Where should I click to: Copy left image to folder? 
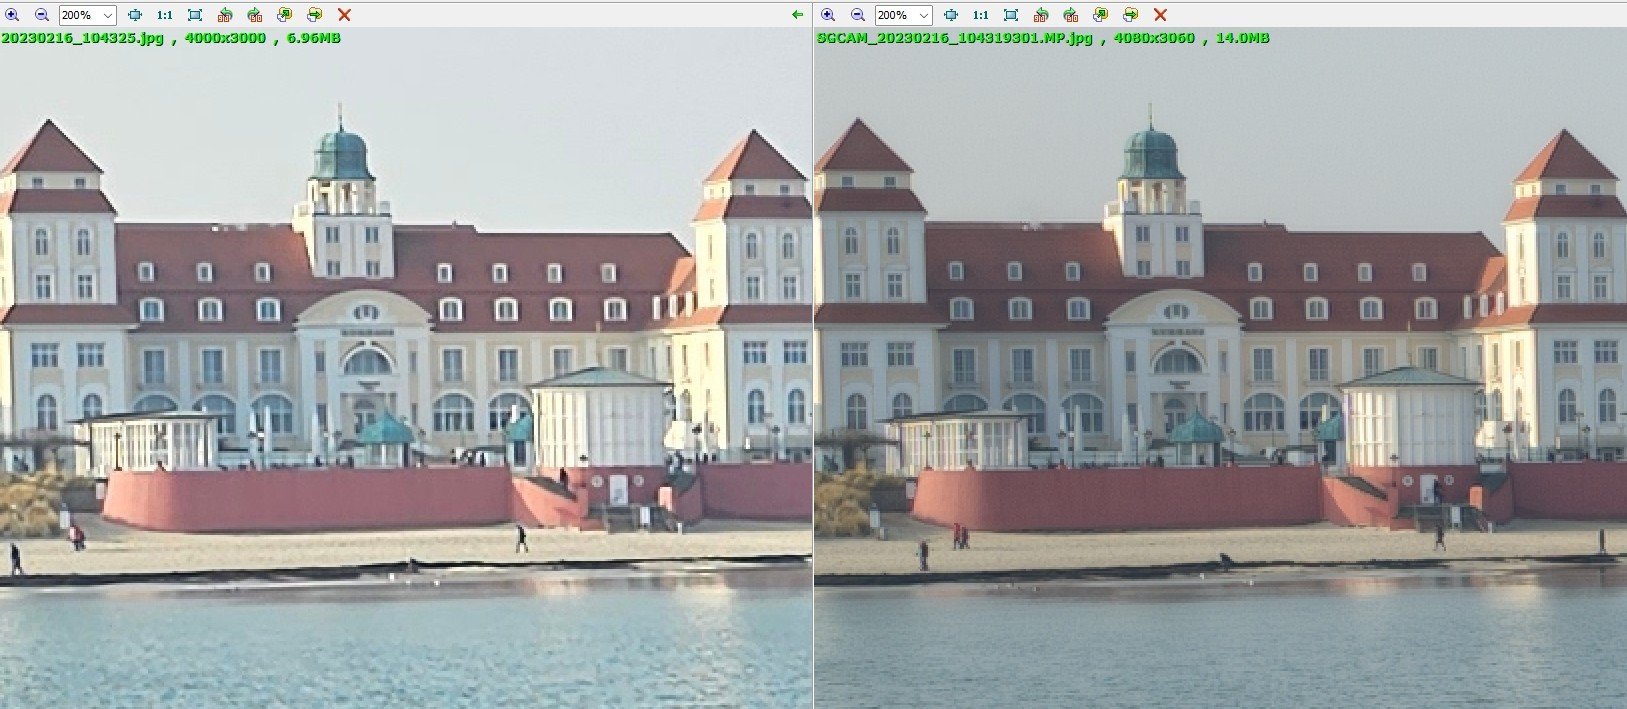pyautogui.click(x=285, y=15)
